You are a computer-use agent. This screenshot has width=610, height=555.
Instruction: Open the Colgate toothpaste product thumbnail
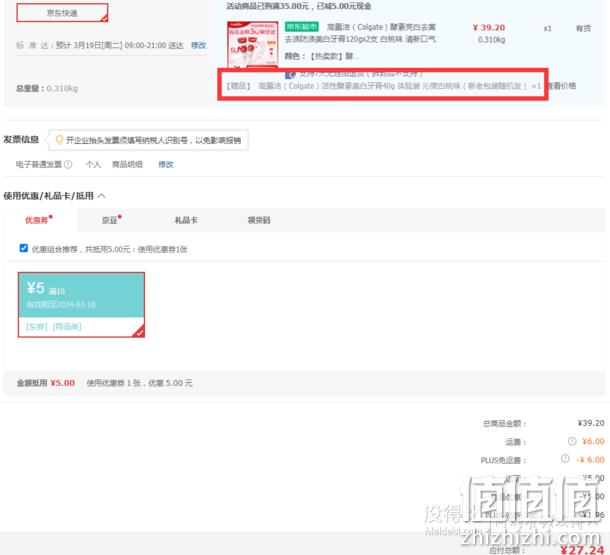click(252, 44)
